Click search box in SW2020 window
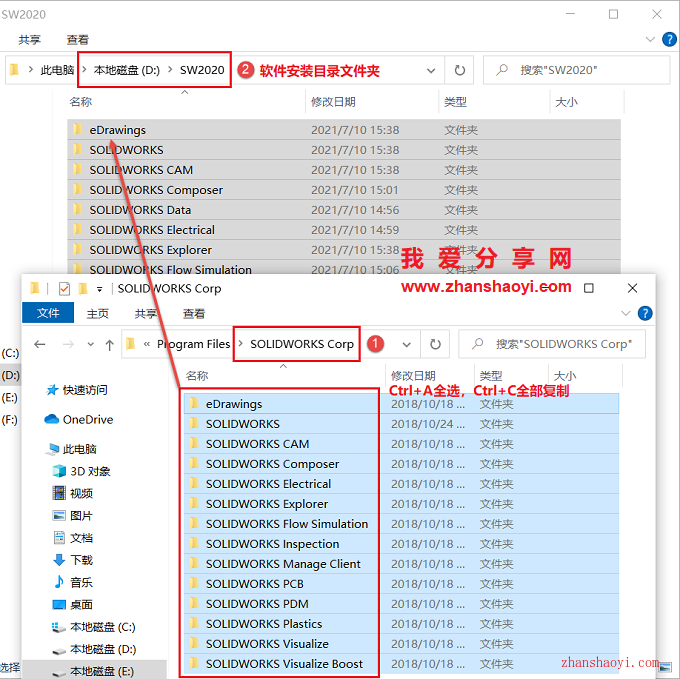Image resolution: width=680 pixels, height=679 pixels. pos(577,70)
